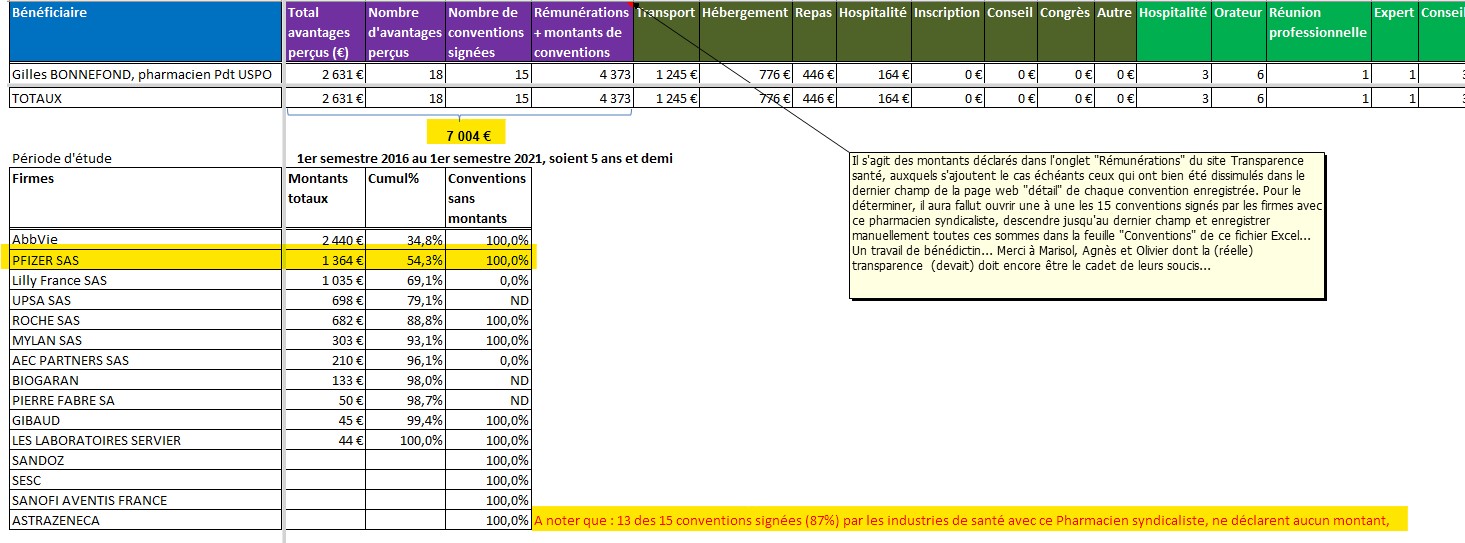
Task: Select the Cumul% header cell
Action: (405, 198)
